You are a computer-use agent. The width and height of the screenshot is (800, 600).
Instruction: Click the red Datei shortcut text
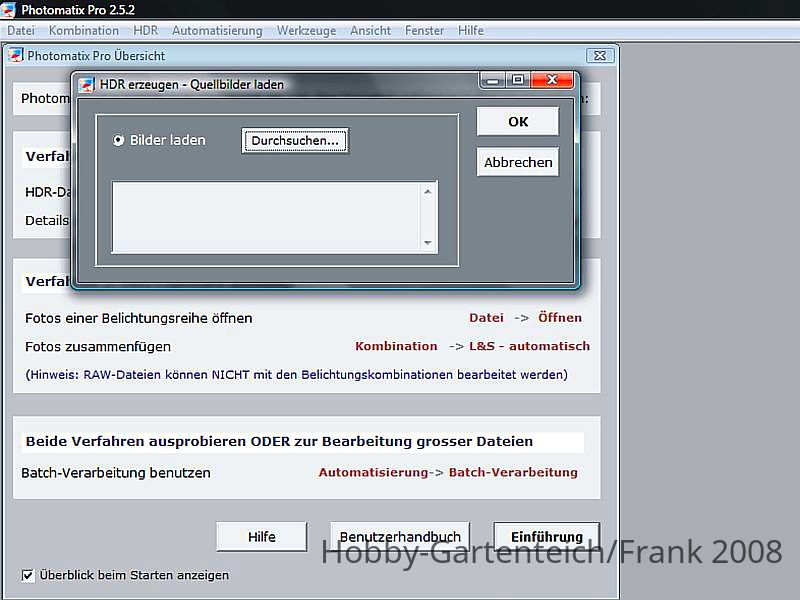[x=486, y=317]
